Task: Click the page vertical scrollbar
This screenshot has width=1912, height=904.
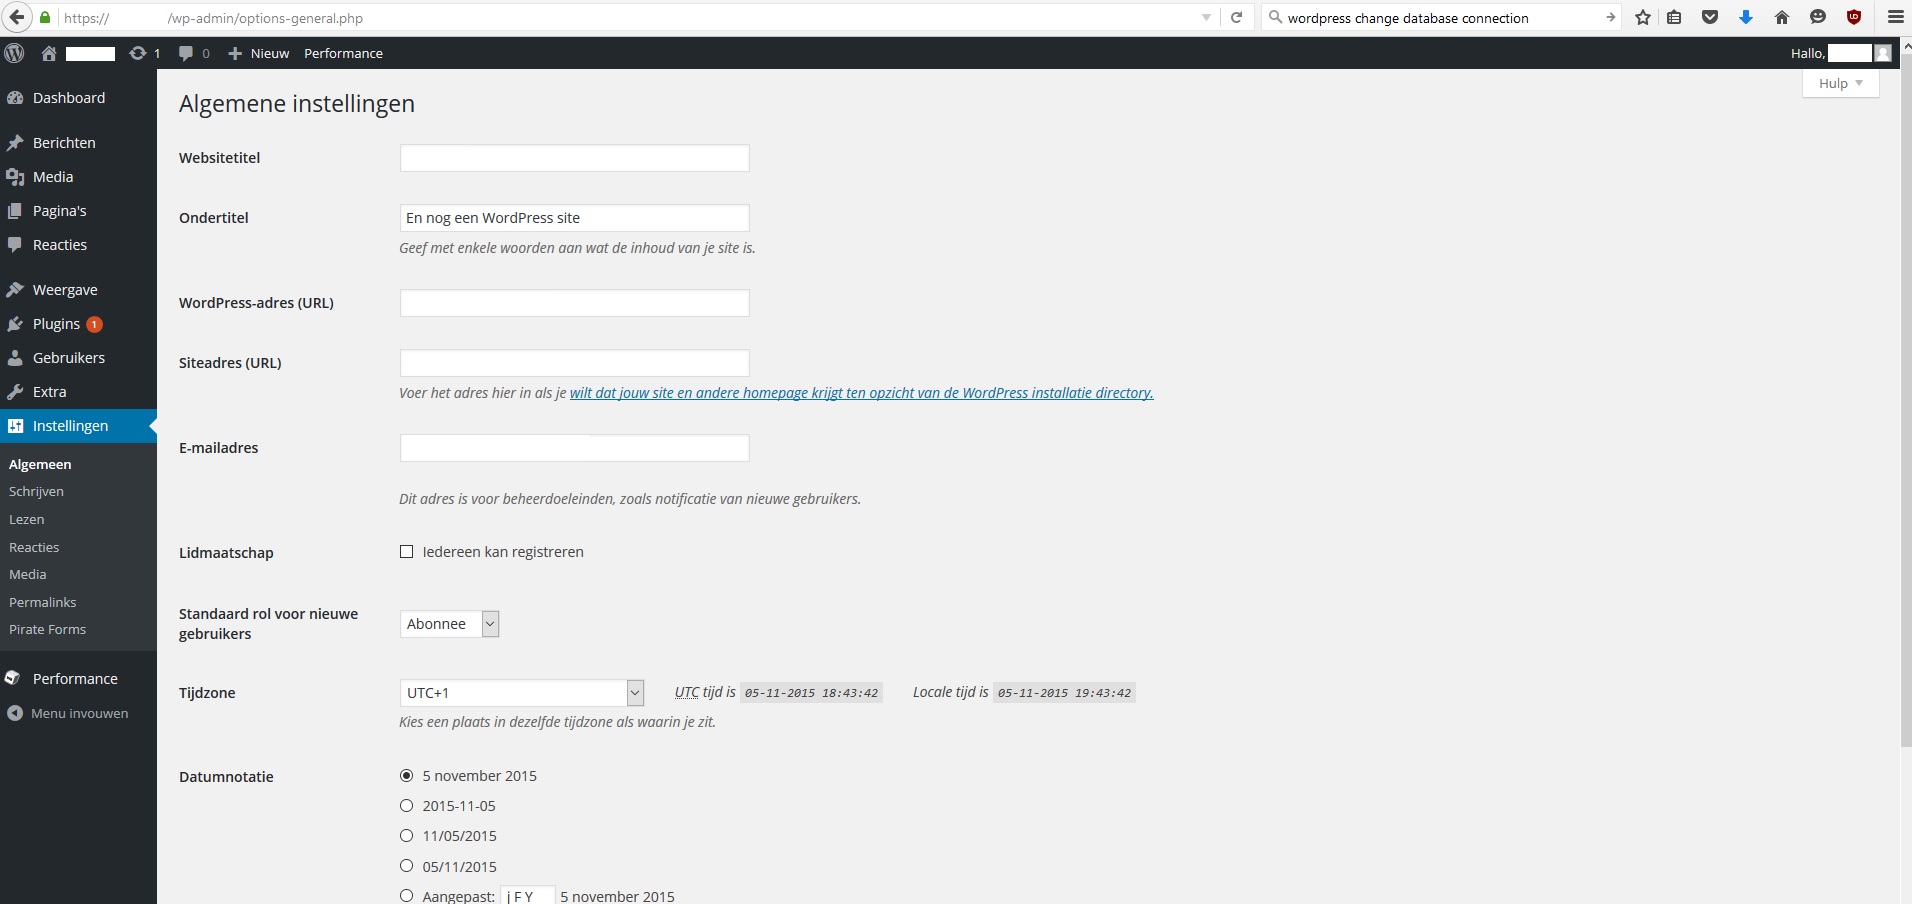Action: tap(1905, 400)
